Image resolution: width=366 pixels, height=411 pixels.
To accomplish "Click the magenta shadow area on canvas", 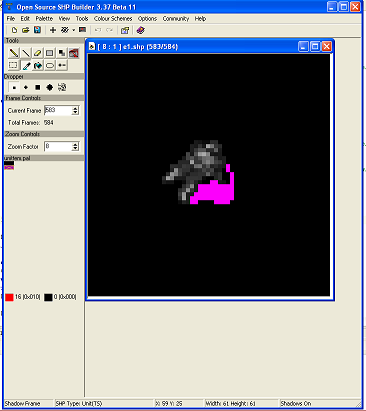I will pos(217,192).
